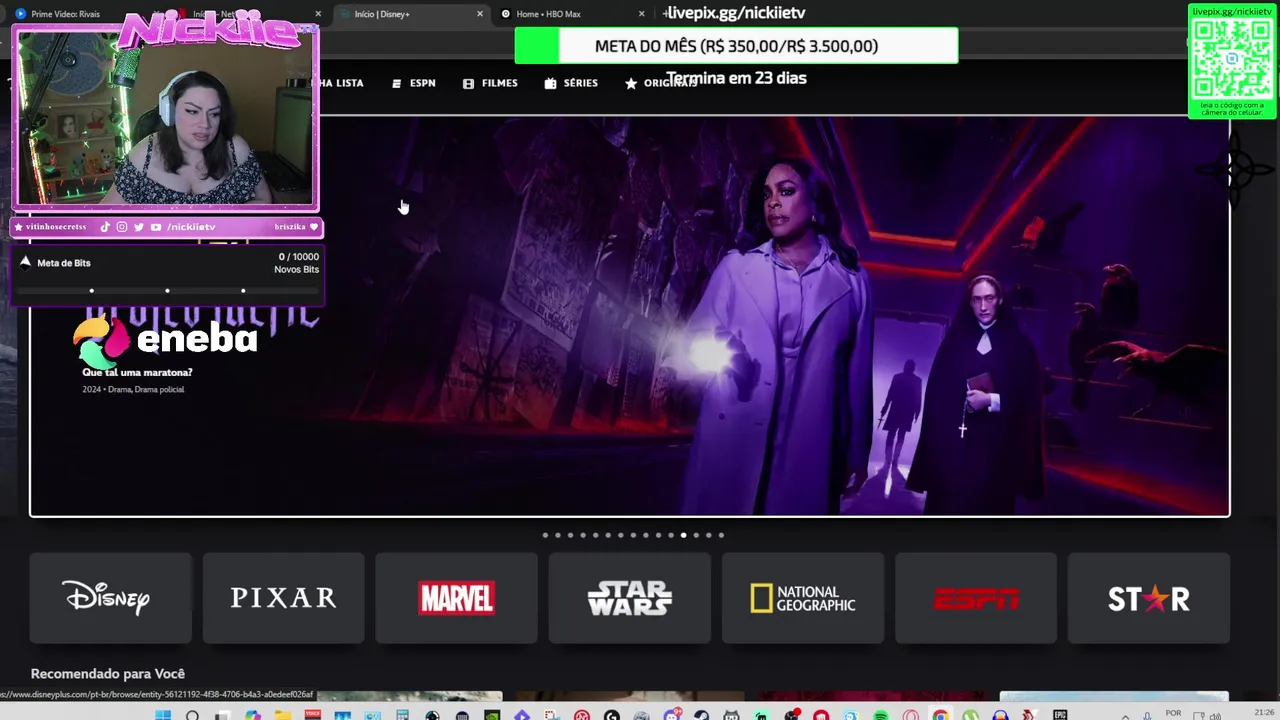Select the Início | Disney+ browser tab

point(400,14)
